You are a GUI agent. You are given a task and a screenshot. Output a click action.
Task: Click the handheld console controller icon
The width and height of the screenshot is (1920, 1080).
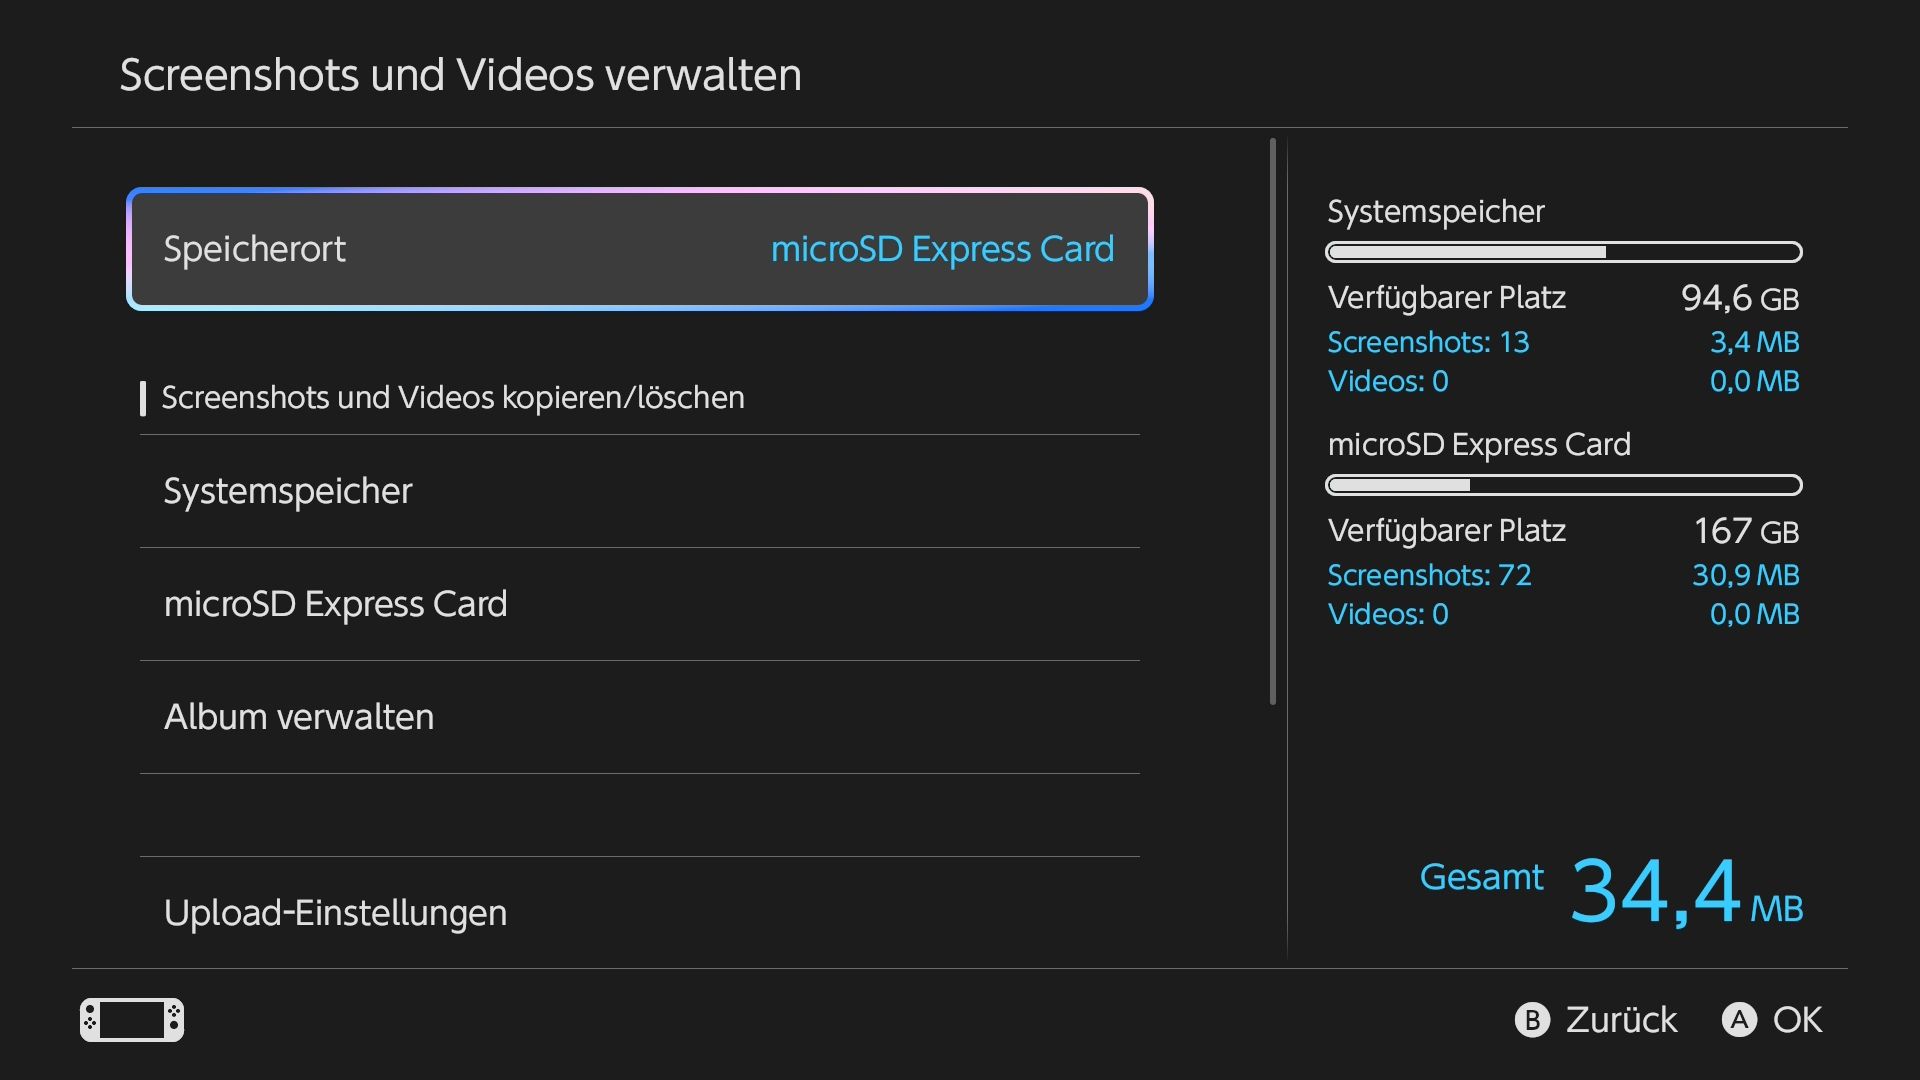[x=132, y=1020]
